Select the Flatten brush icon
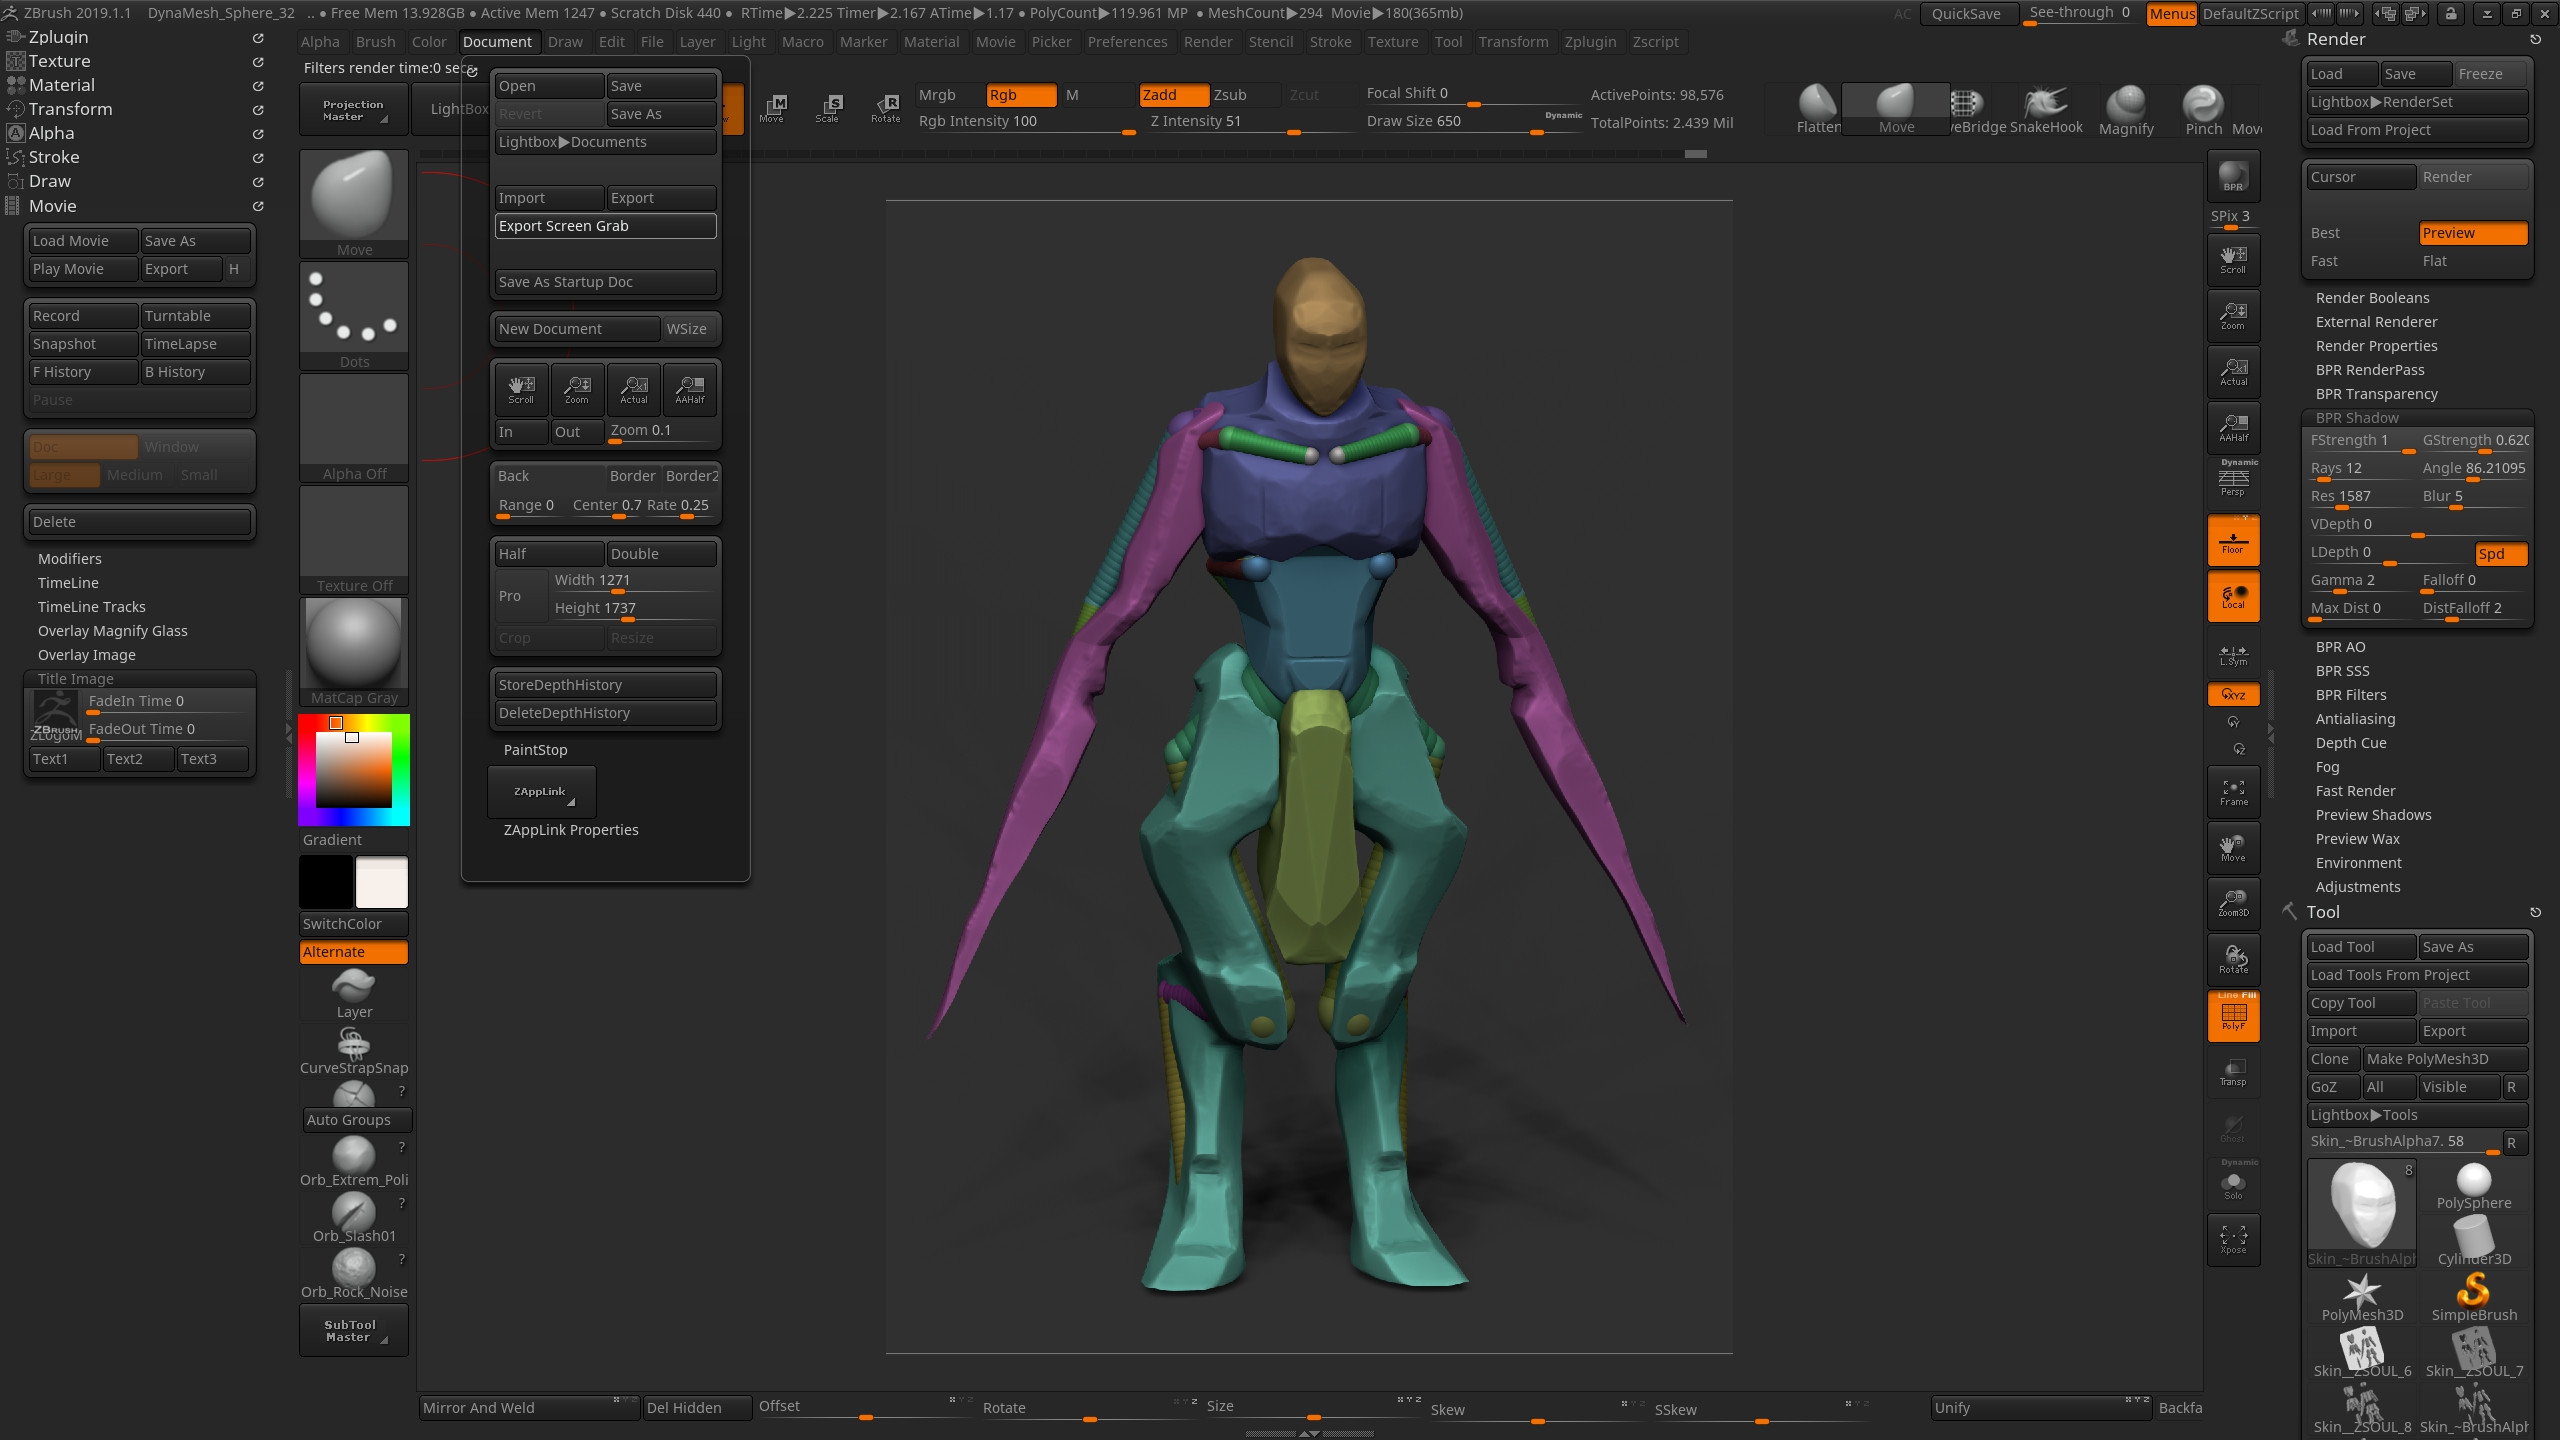The width and height of the screenshot is (2560, 1440). click(1818, 109)
